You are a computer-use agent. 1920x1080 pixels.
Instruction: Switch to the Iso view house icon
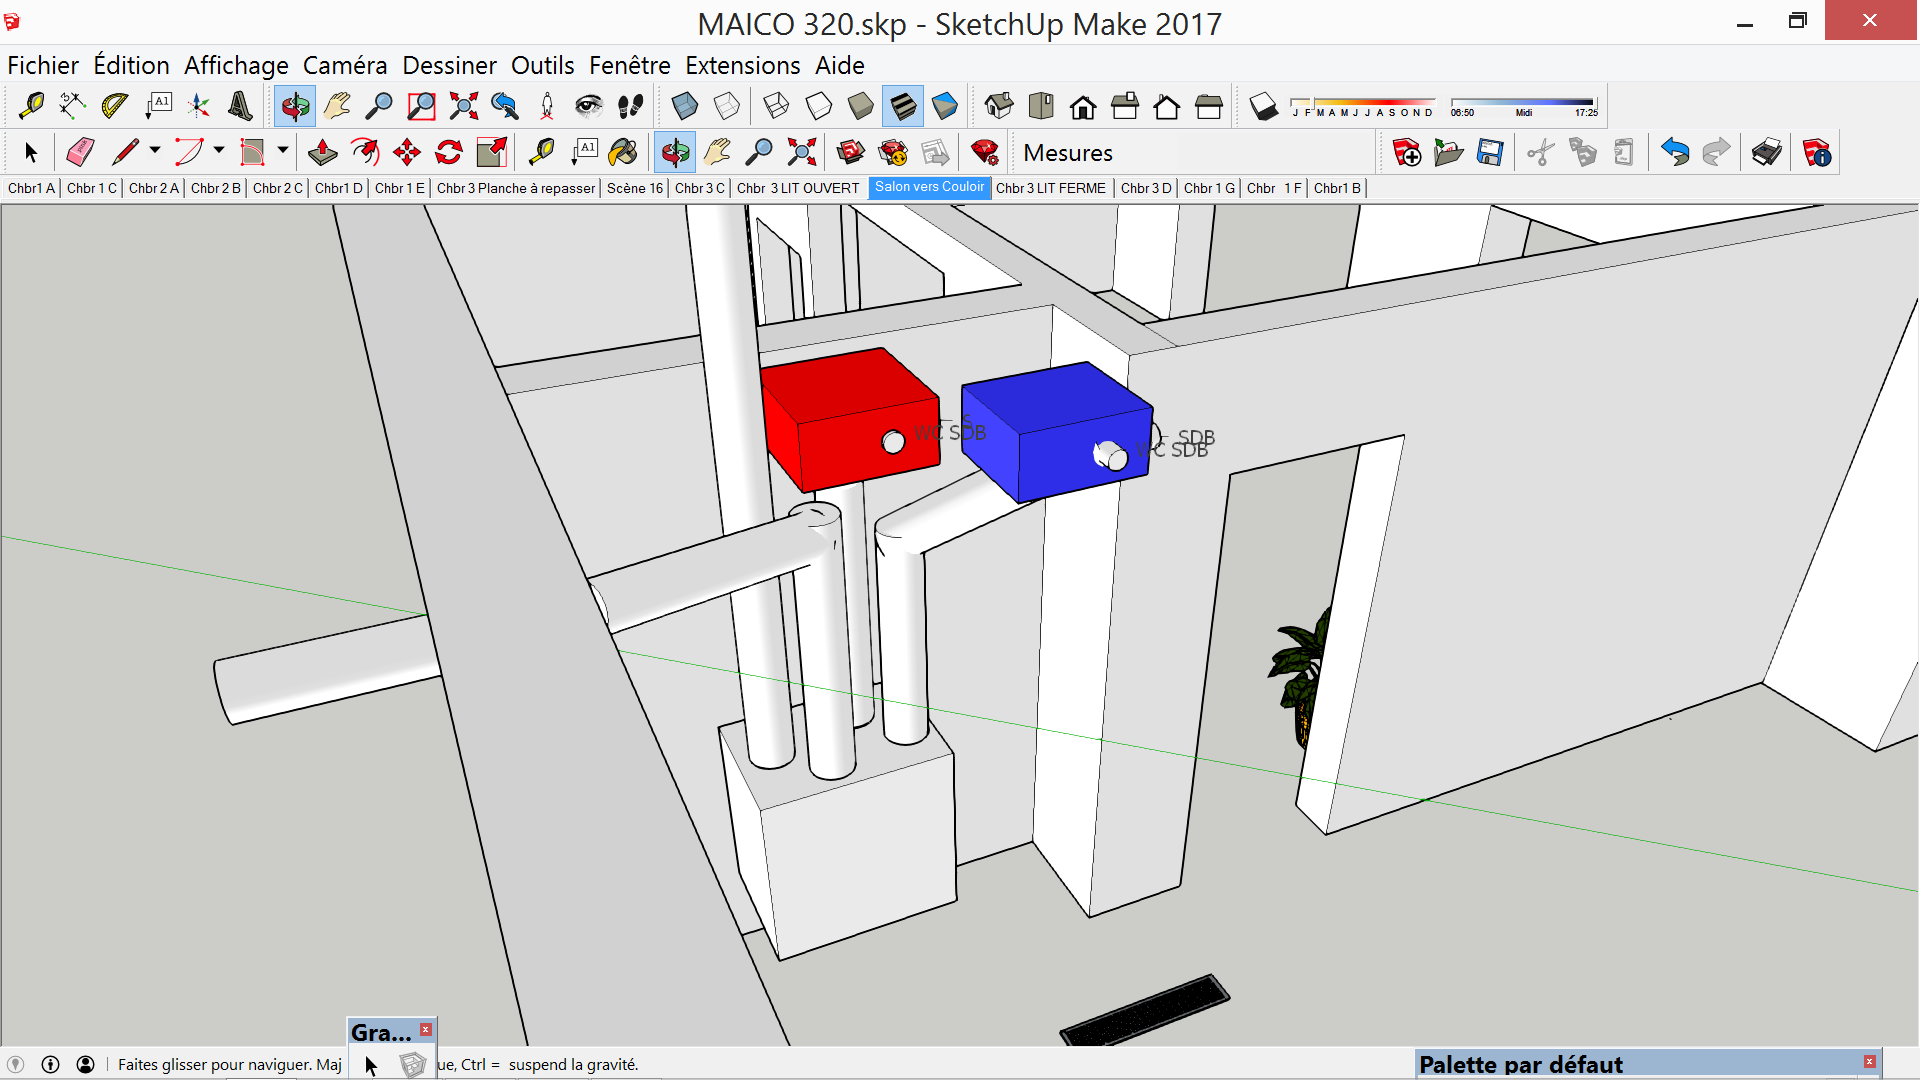click(998, 105)
